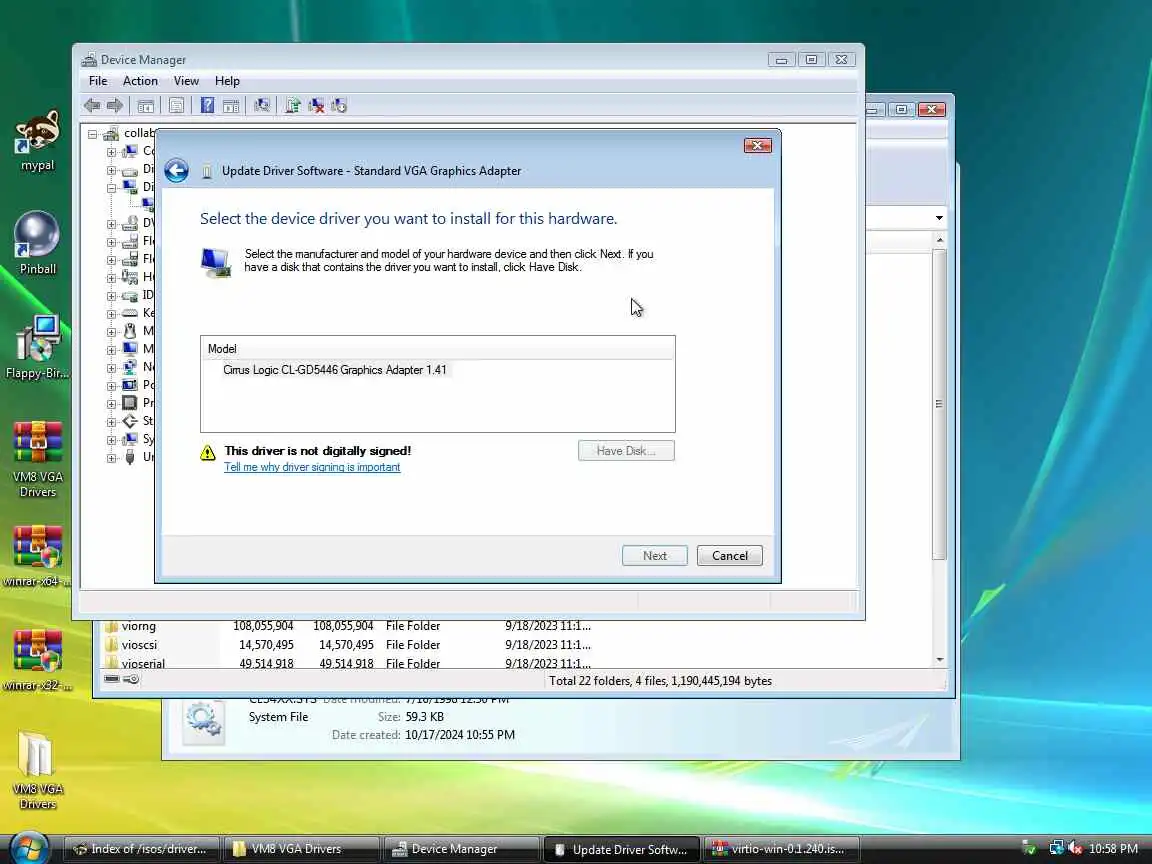Expand the Network adapters node

[112, 367]
